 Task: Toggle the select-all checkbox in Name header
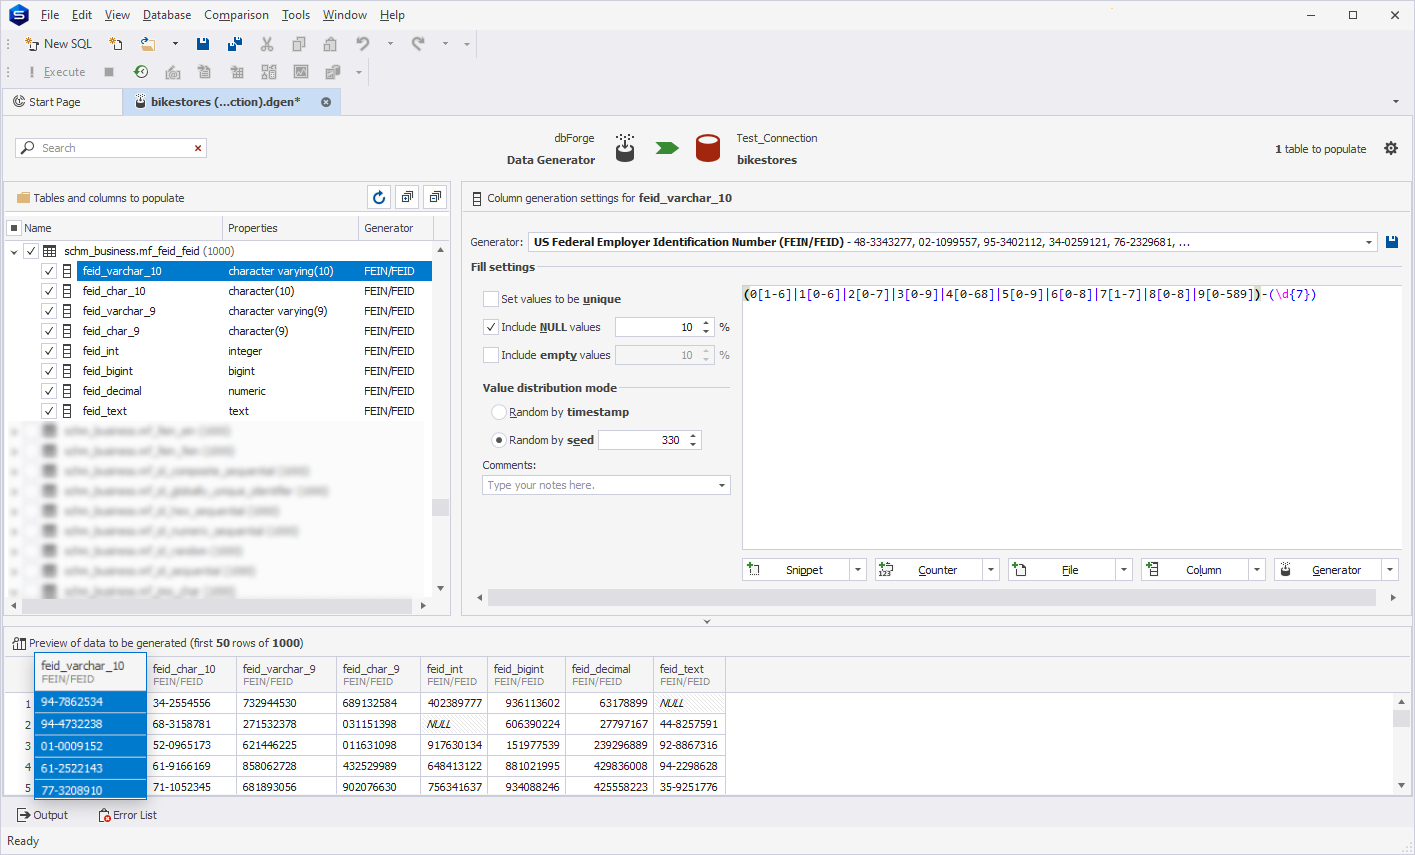(x=14, y=228)
